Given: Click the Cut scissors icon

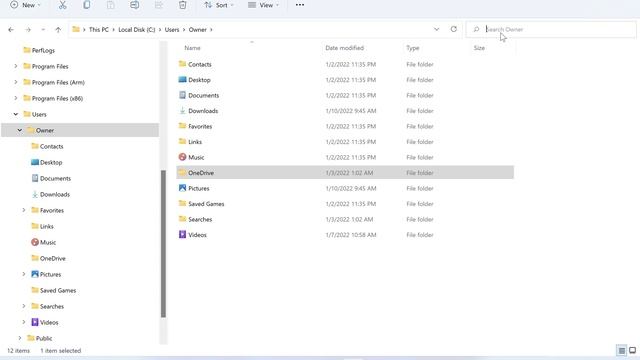Looking at the screenshot, I should coord(62,5).
